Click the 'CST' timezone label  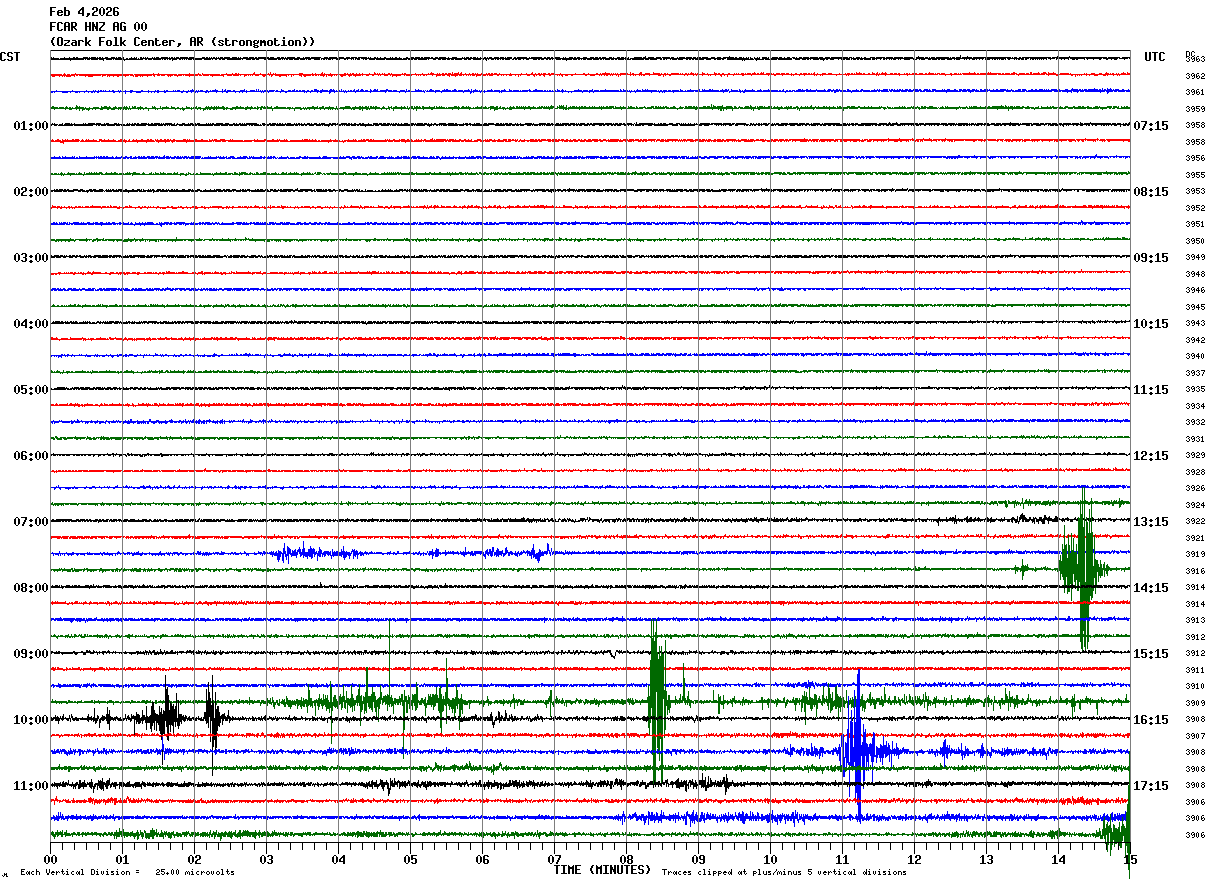tap(10, 57)
